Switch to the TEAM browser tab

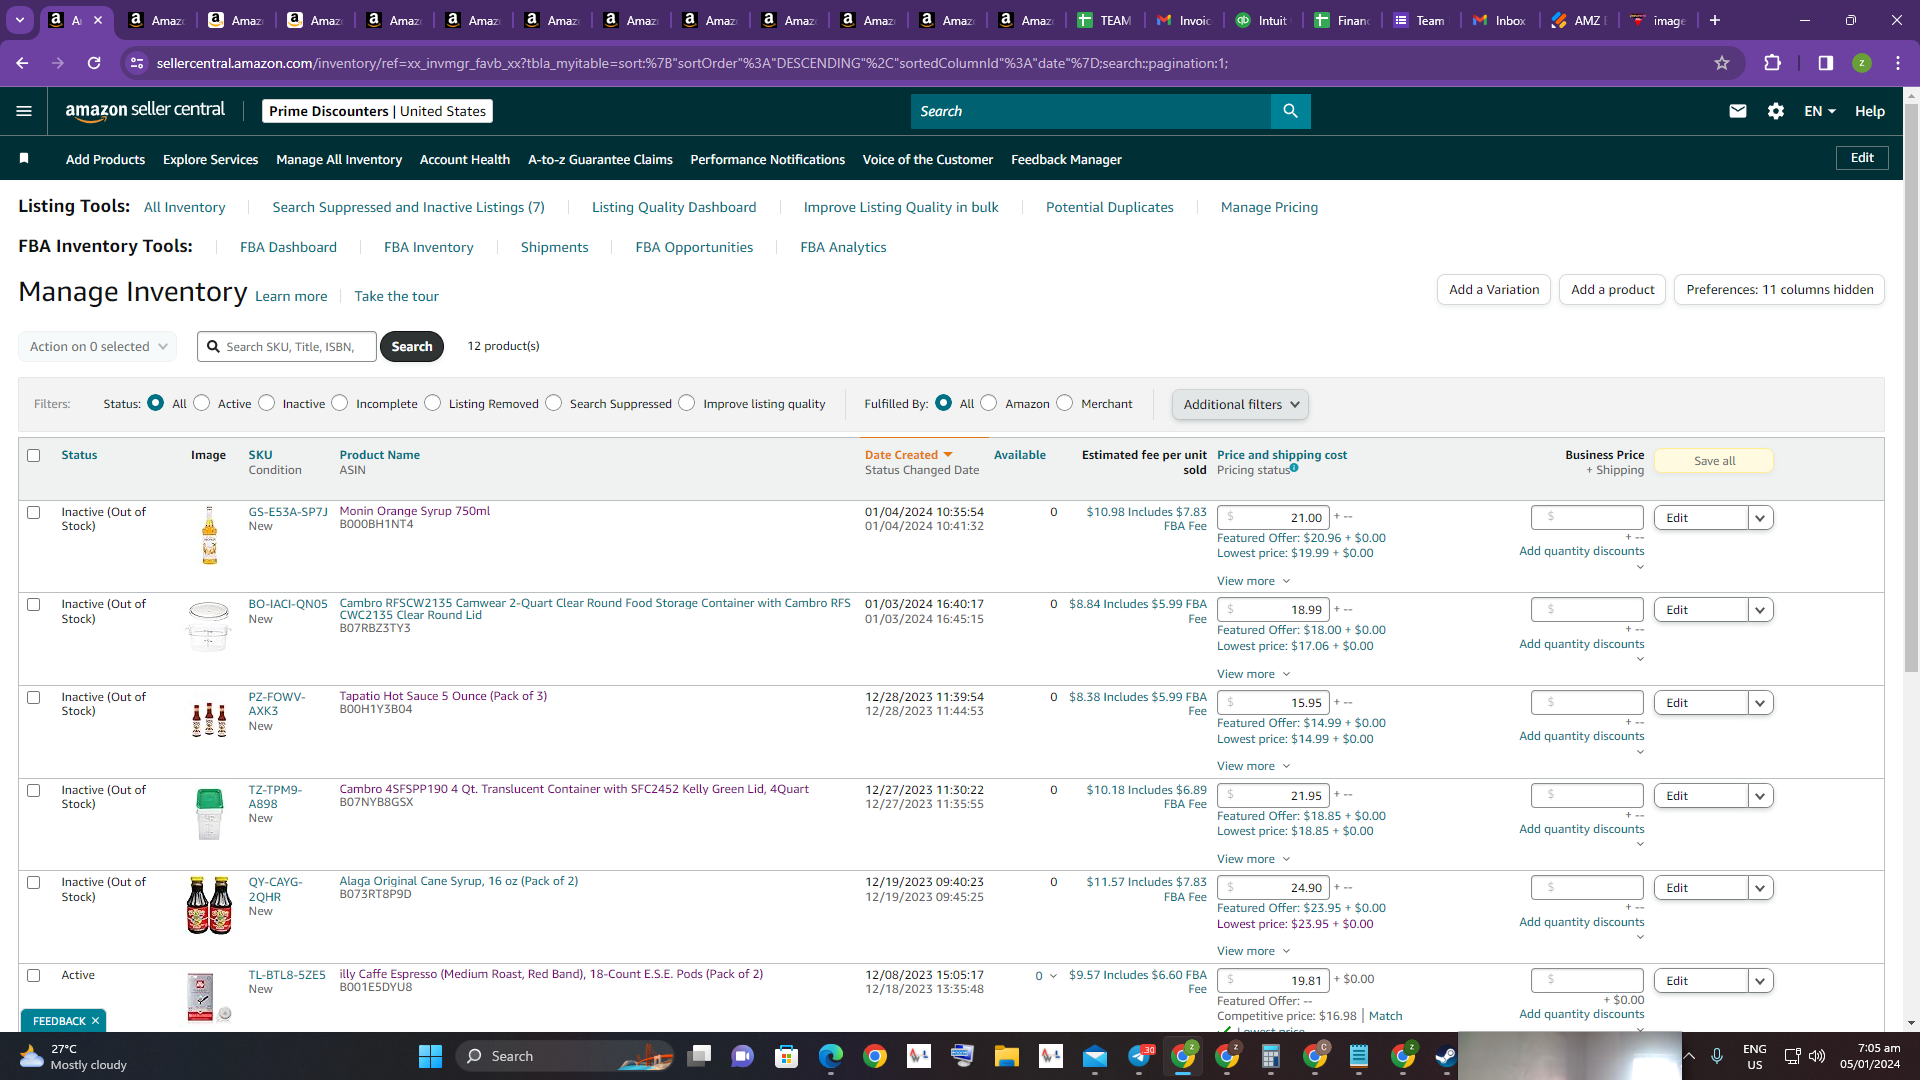1105,20
